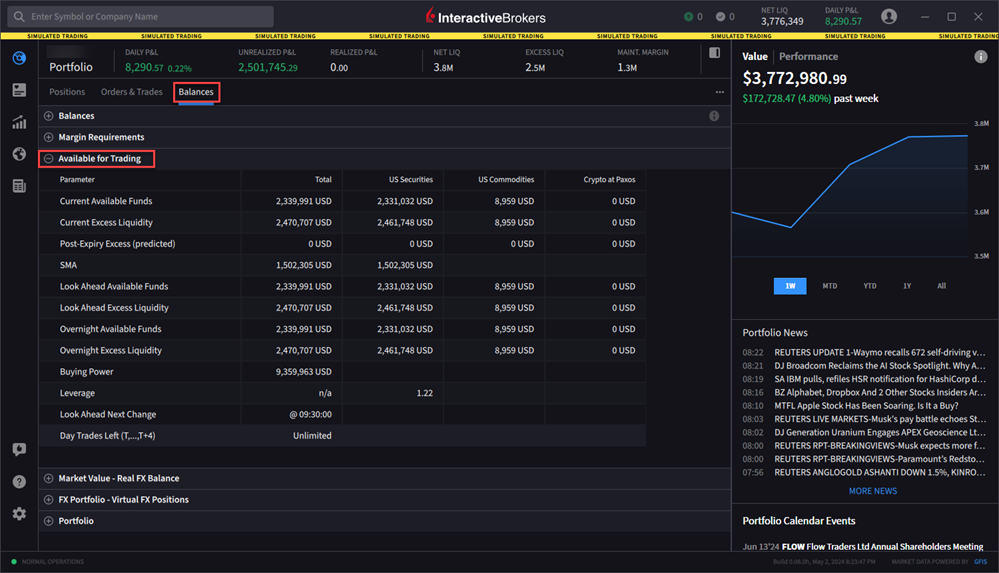999x573 pixels.
Task: Expand the bottom Portfolio section
Action: pos(48,521)
